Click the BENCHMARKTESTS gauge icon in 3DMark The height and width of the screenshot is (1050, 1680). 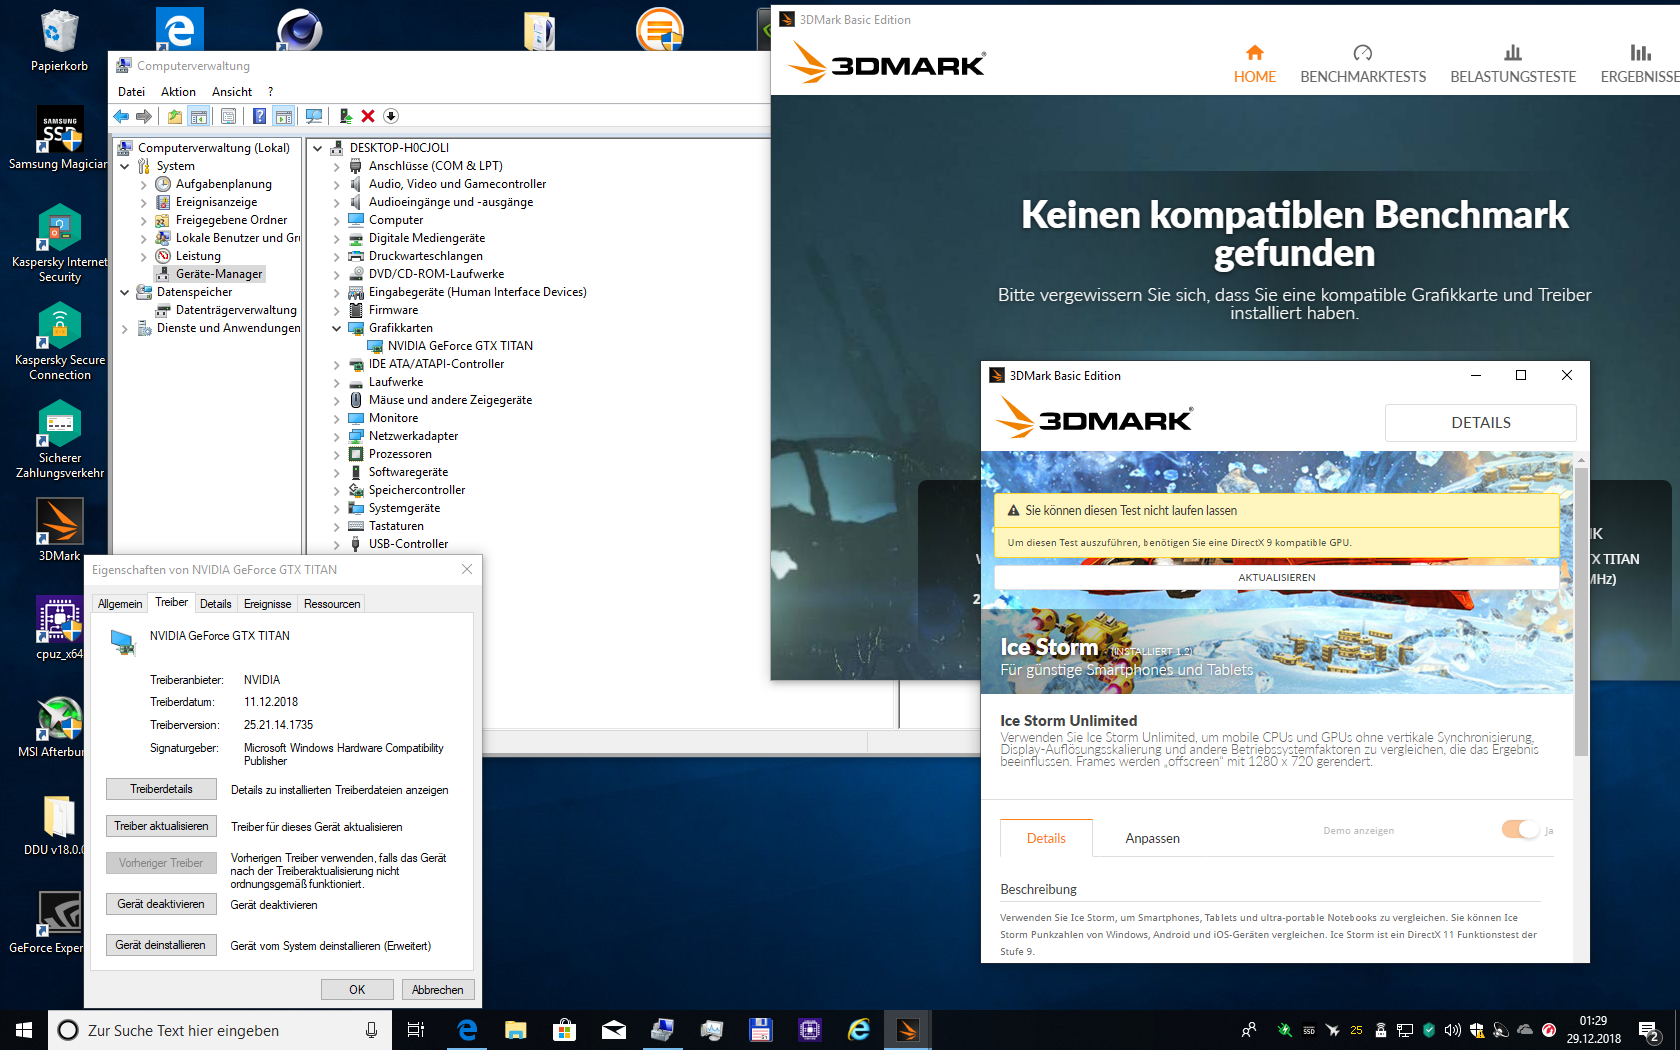pos(1363,52)
